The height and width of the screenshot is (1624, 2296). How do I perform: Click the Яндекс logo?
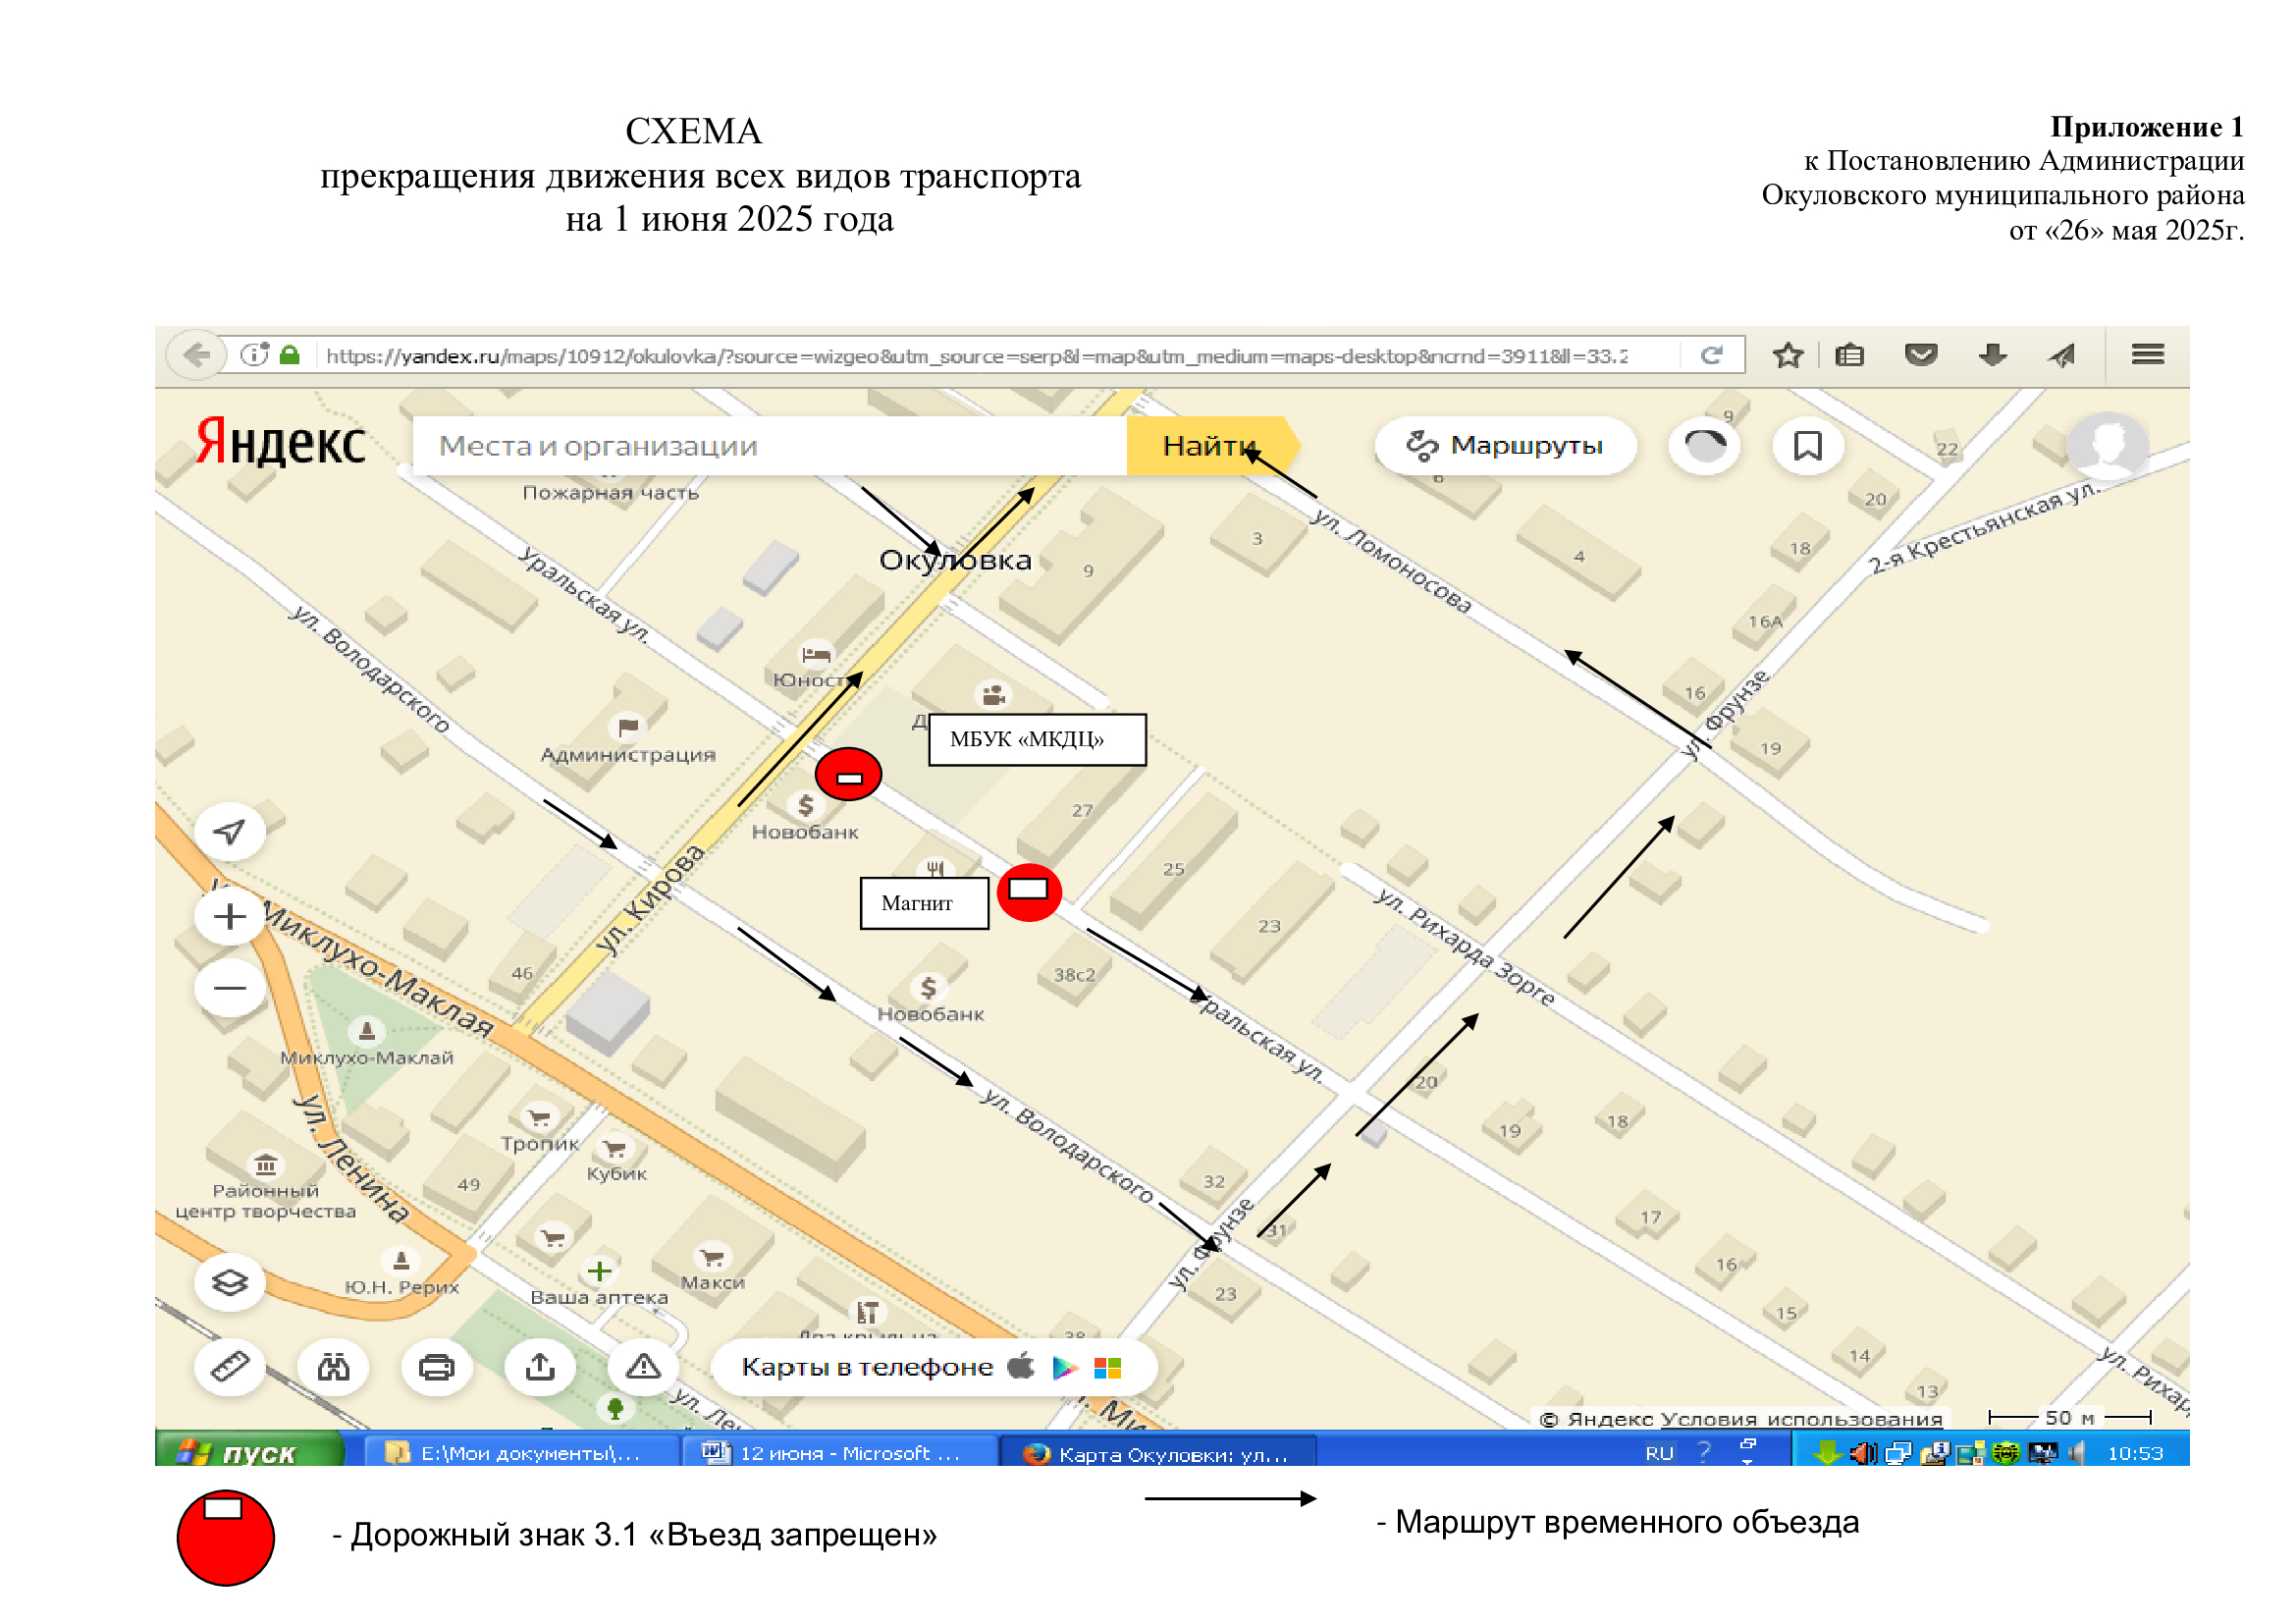coord(281,443)
